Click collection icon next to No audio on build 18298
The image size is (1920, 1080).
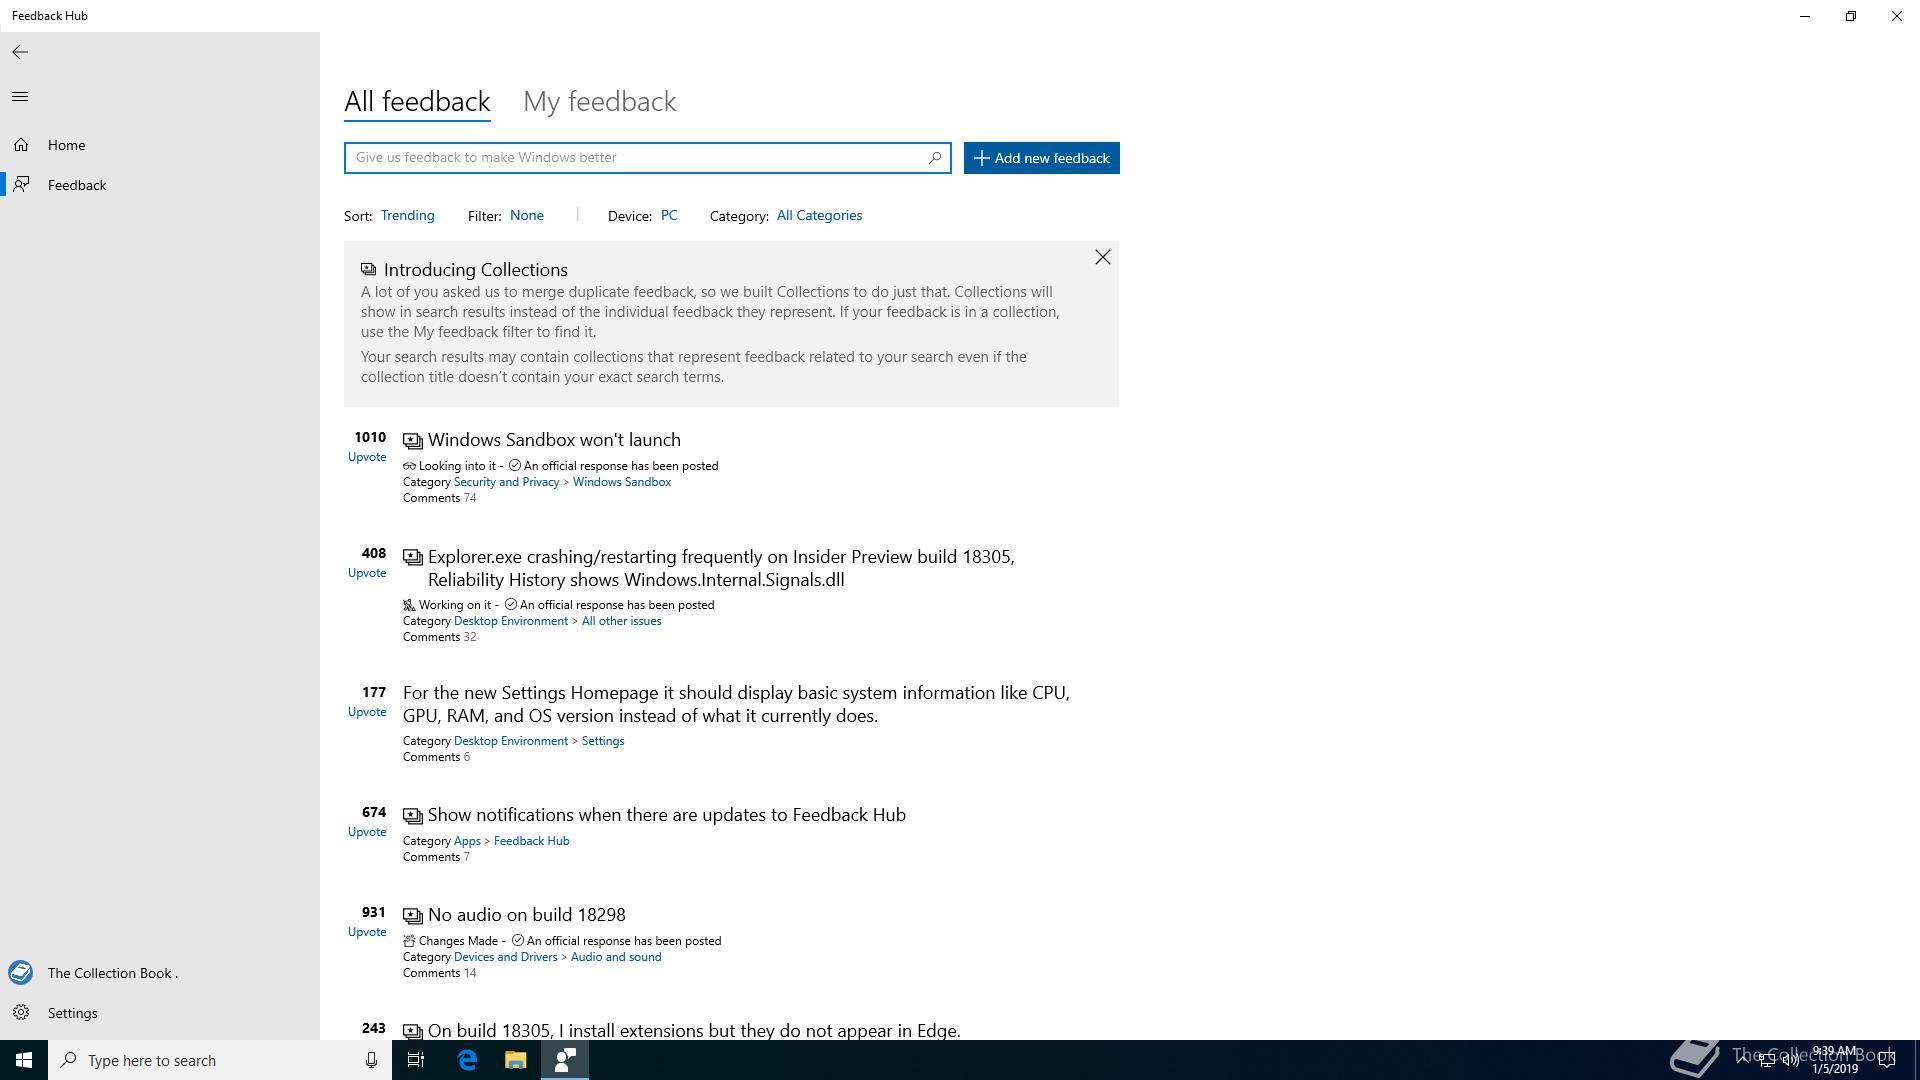[413, 916]
